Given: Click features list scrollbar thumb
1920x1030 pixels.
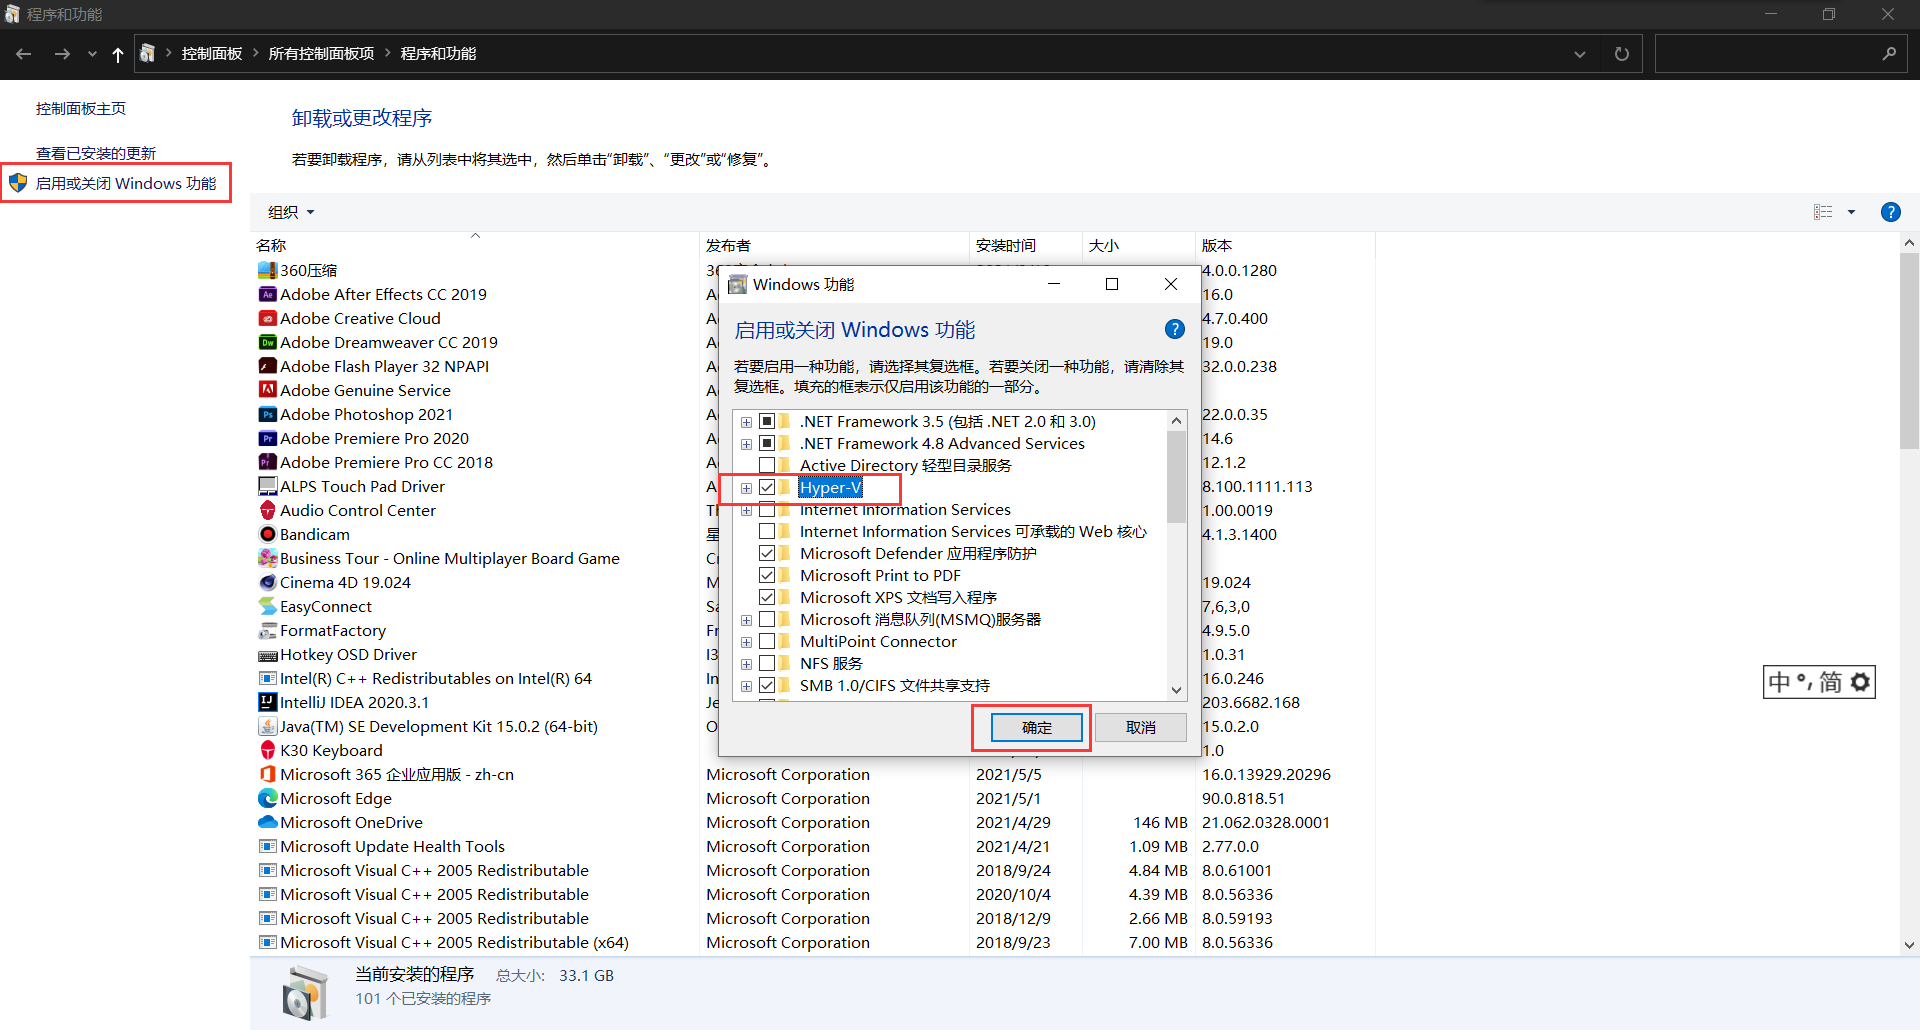Looking at the screenshot, I should 1176,477.
